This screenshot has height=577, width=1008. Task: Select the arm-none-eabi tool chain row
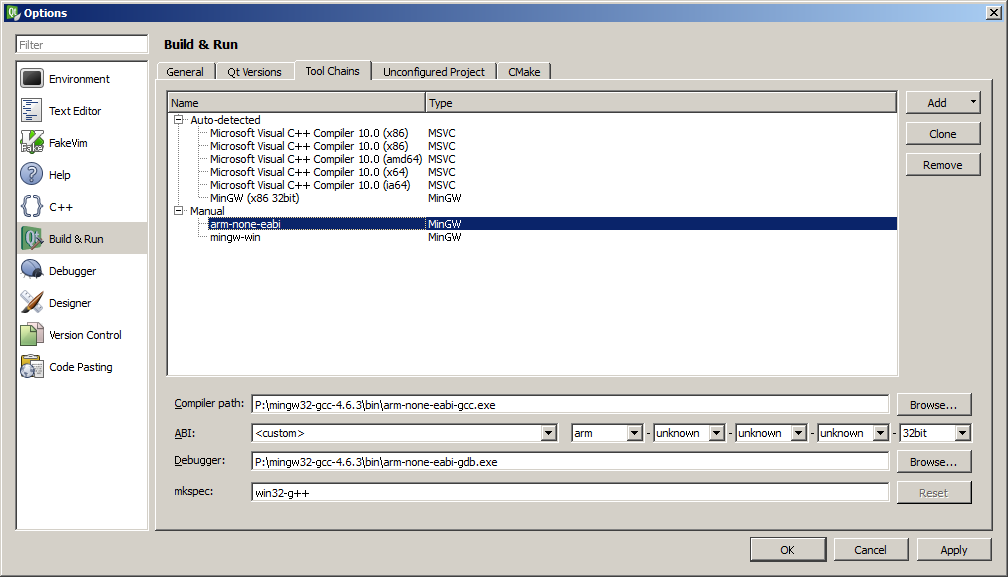533,224
